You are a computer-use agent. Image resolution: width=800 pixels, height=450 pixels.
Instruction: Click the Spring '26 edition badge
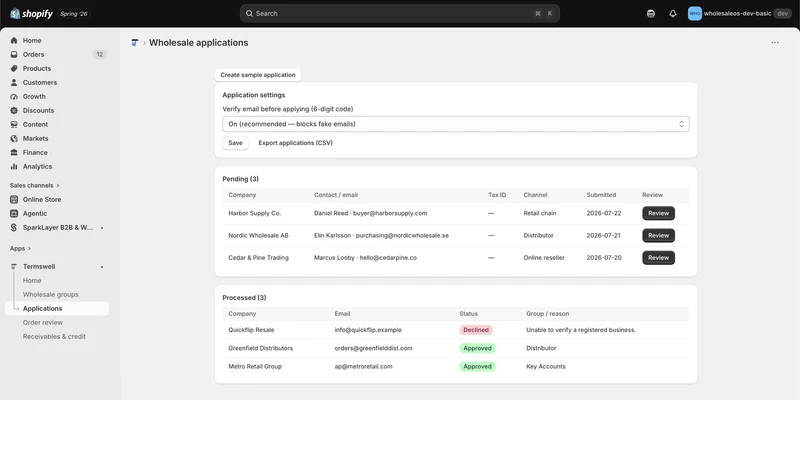click(x=73, y=14)
